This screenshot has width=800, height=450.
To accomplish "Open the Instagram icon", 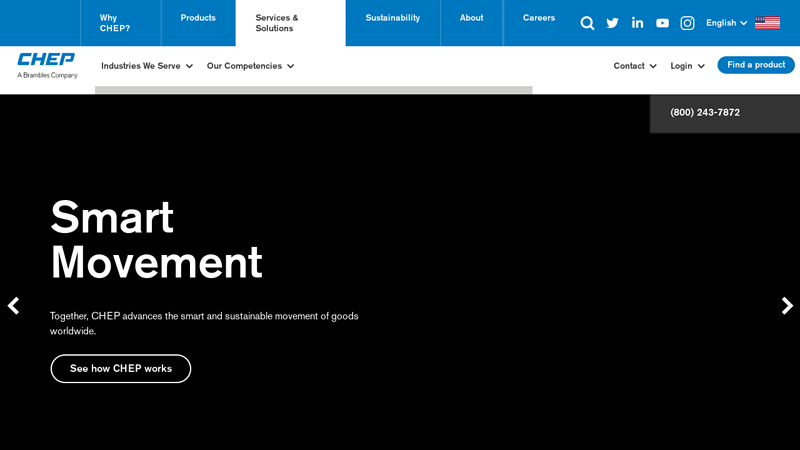I will pos(687,23).
